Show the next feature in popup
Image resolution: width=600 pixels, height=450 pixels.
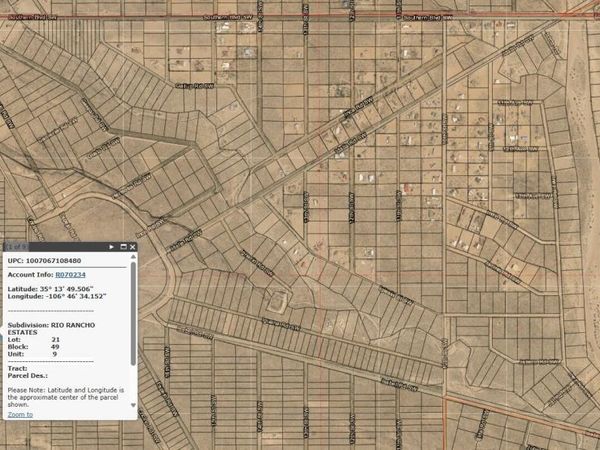(x=110, y=246)
